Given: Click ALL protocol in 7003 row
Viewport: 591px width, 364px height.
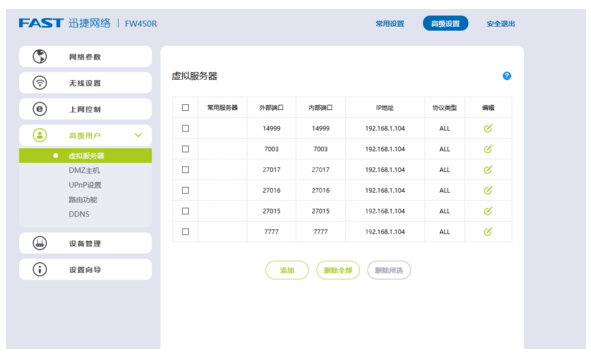Looking at the screenshot, I should point(444,149).
